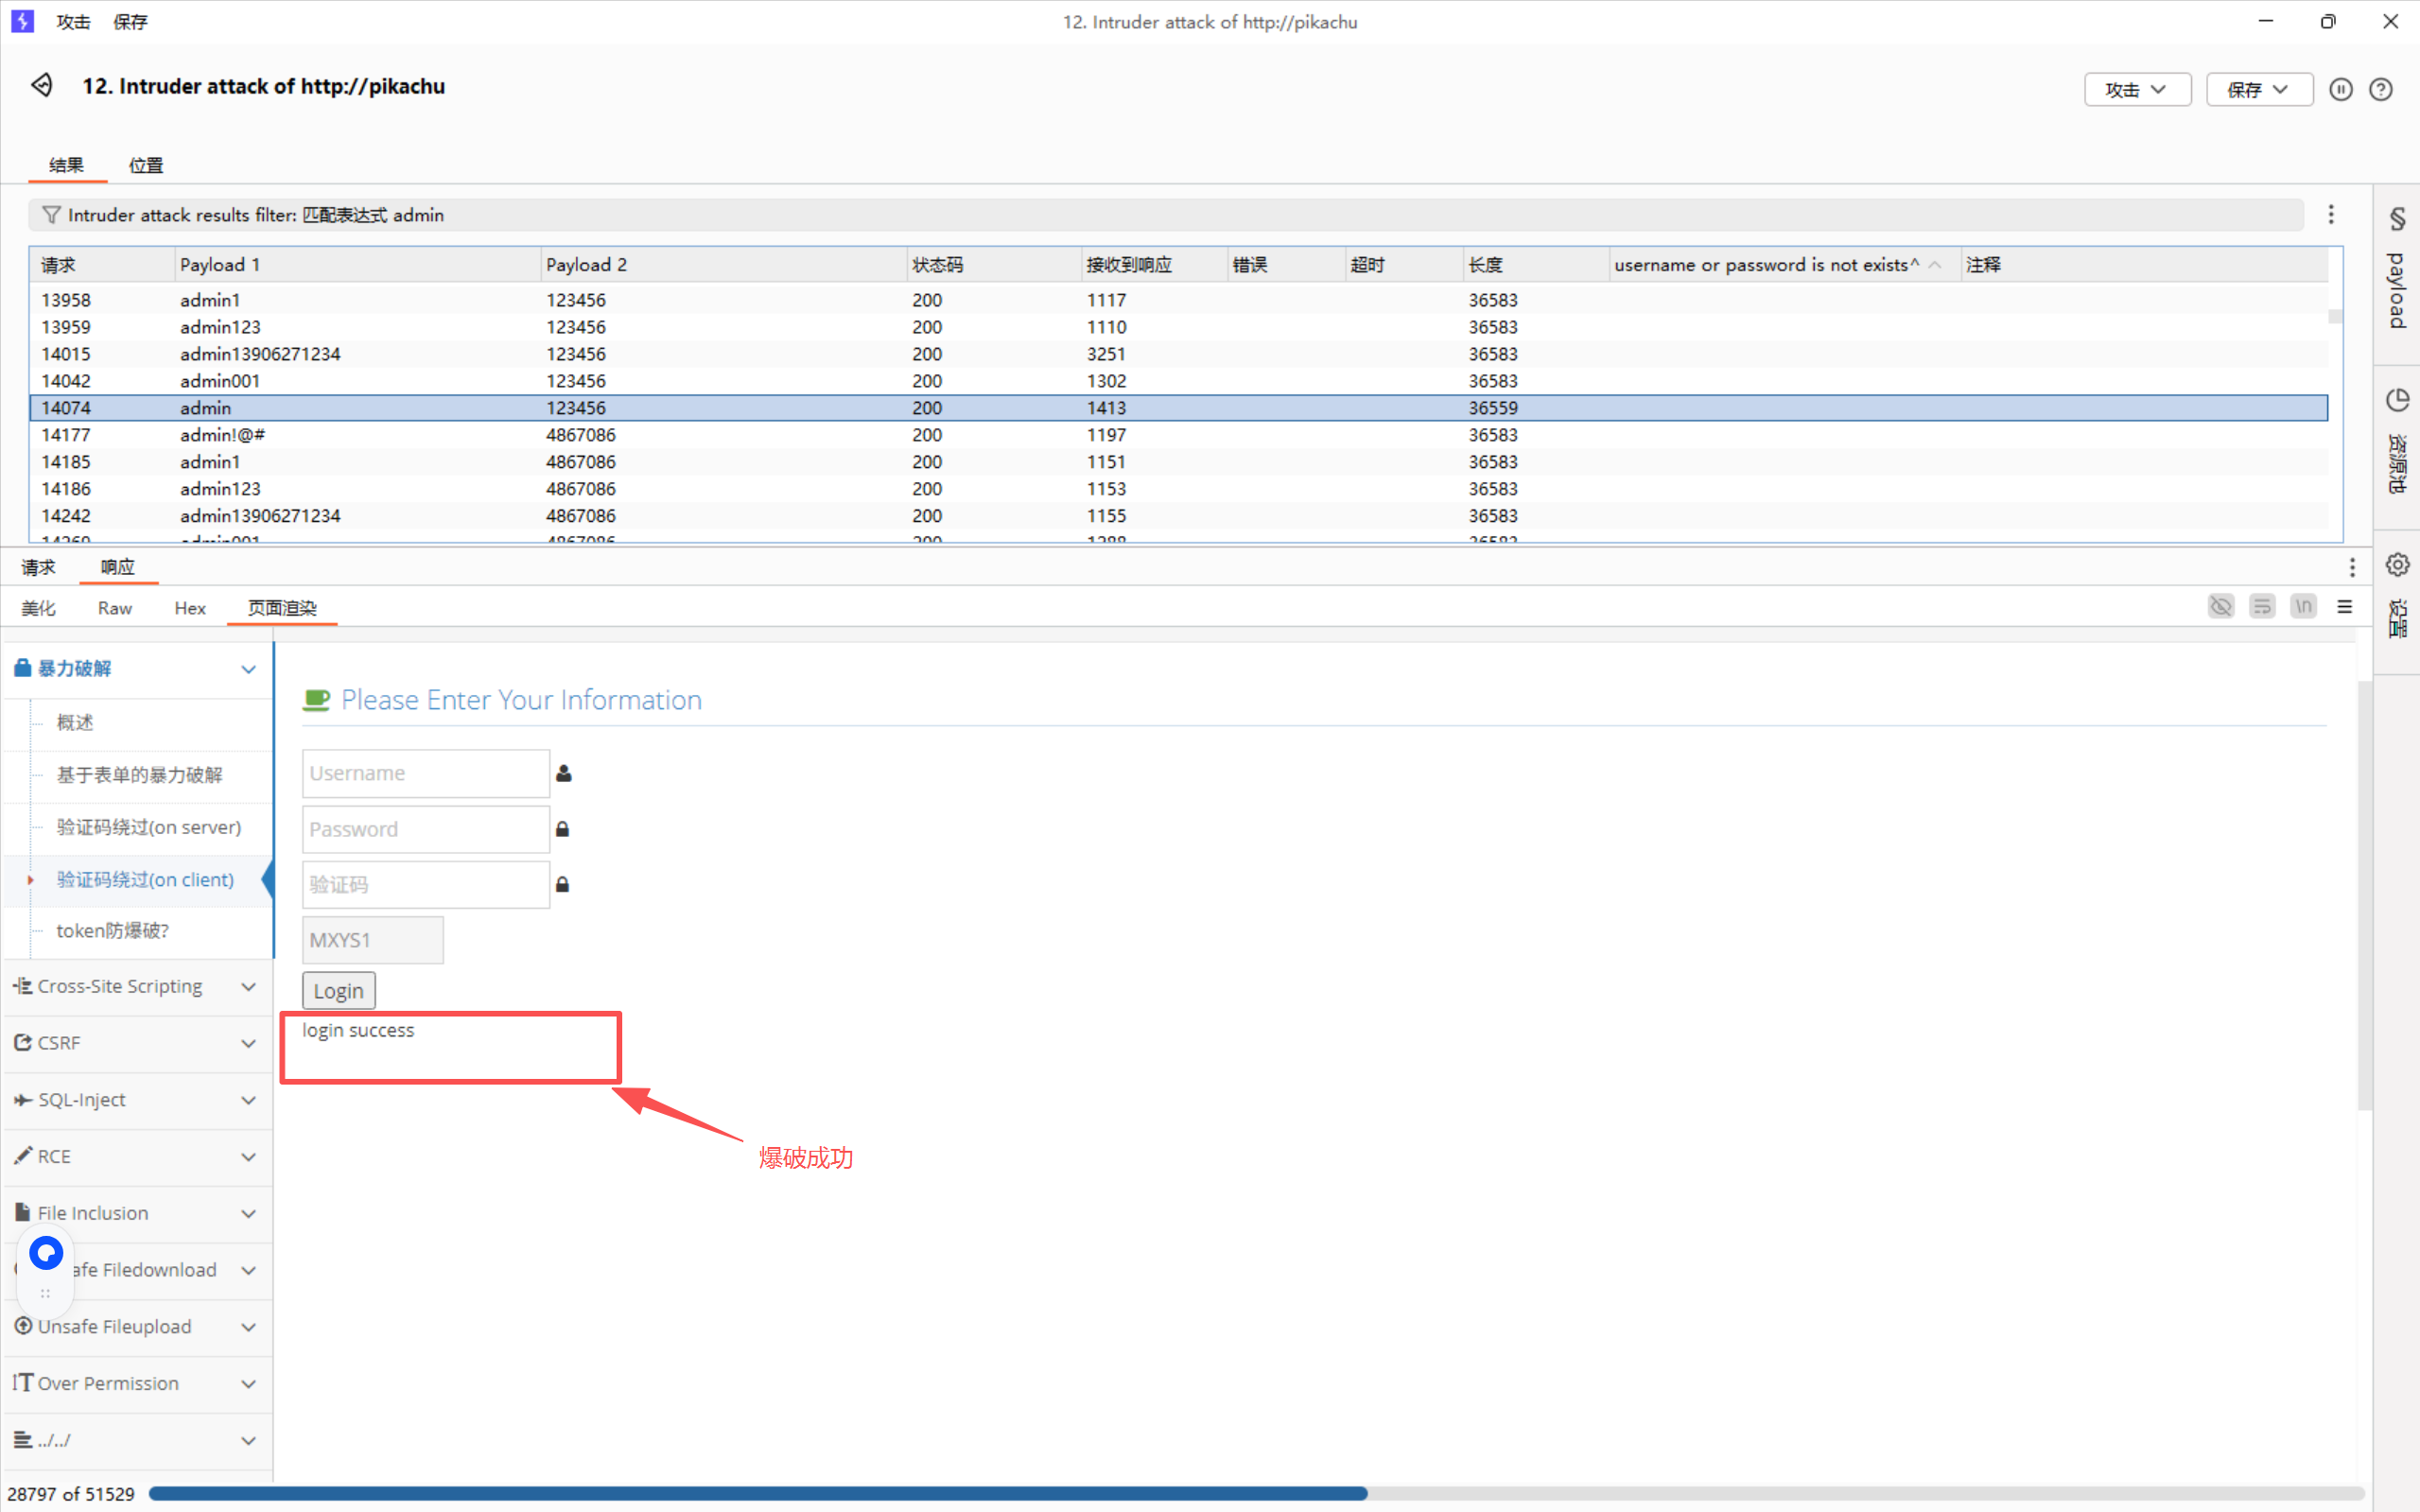Screen dimensions: 2420x1512
Task: Open payload side panel icon
Action: 2397,220
